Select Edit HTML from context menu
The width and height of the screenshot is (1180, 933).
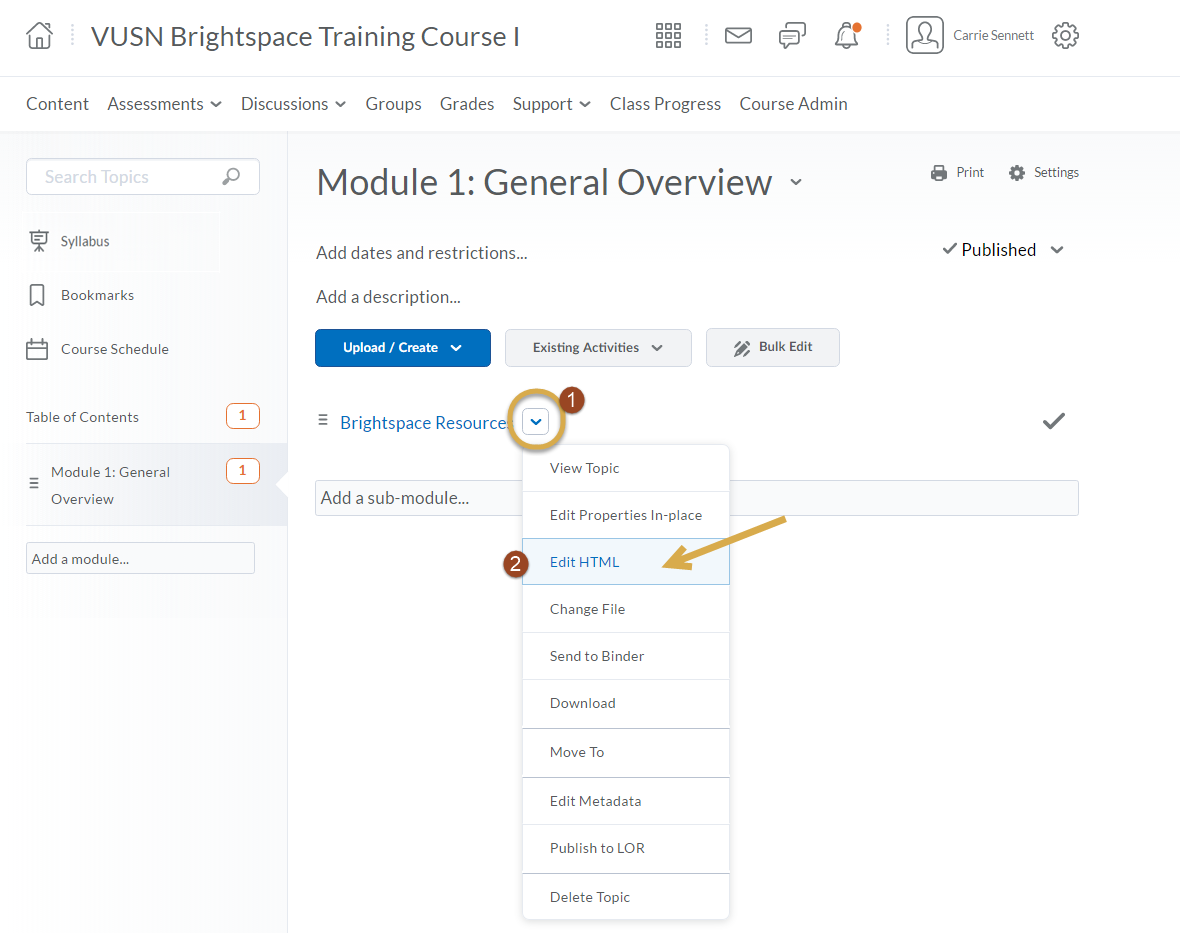tap(585, 562)
